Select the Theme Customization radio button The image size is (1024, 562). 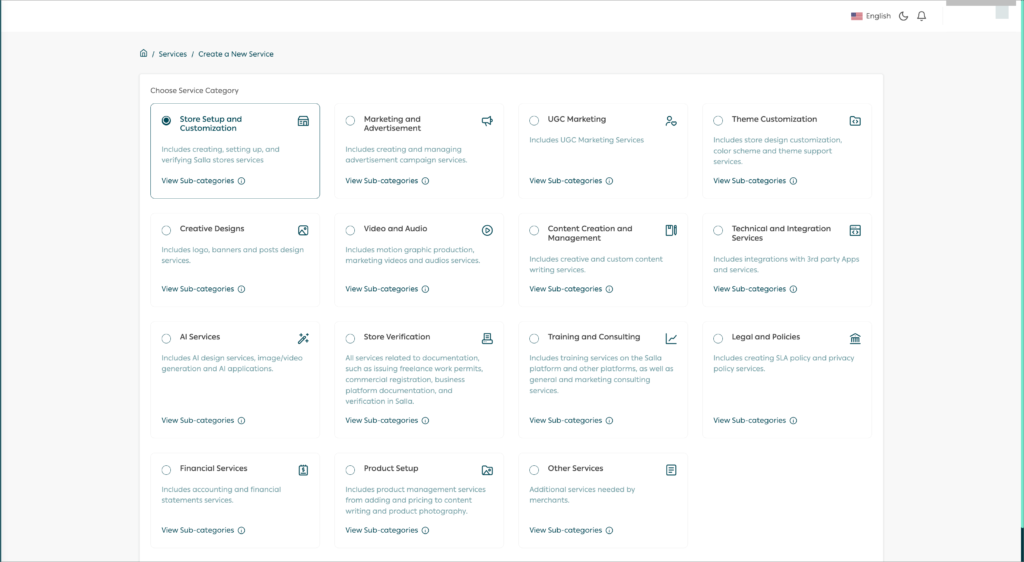pyautogui.click(x=718, y=121)
